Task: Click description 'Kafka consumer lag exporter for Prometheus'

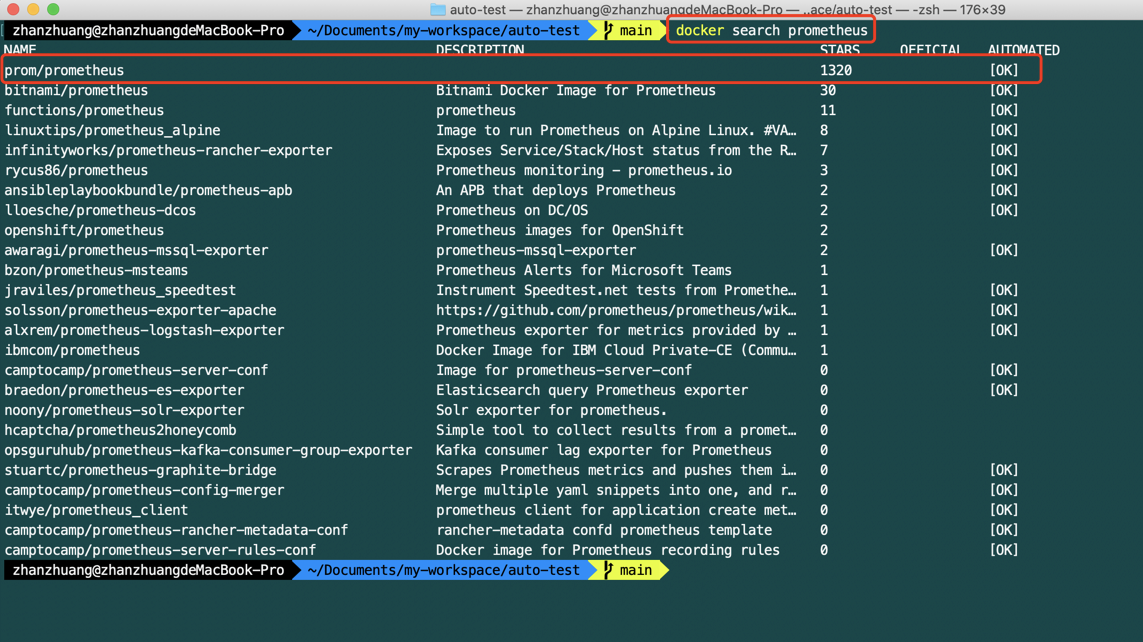Action: pos(604,450)
